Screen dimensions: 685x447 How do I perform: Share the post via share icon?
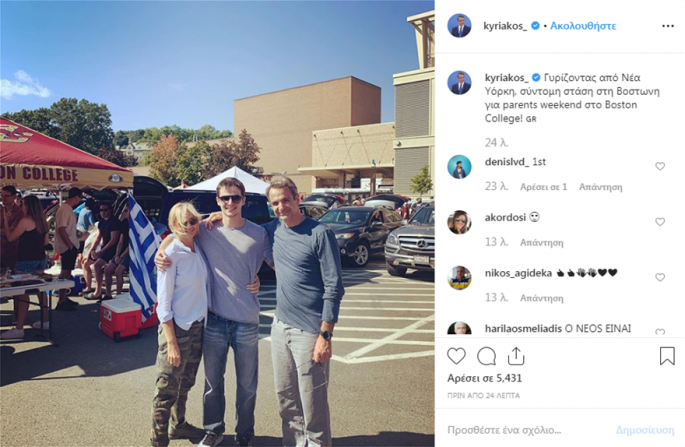(516, 356)
